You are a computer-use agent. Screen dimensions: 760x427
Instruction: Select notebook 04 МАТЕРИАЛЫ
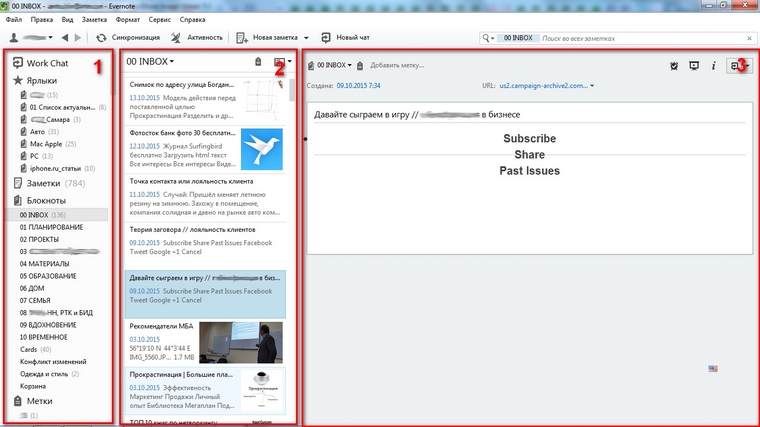tap(44, 264)
